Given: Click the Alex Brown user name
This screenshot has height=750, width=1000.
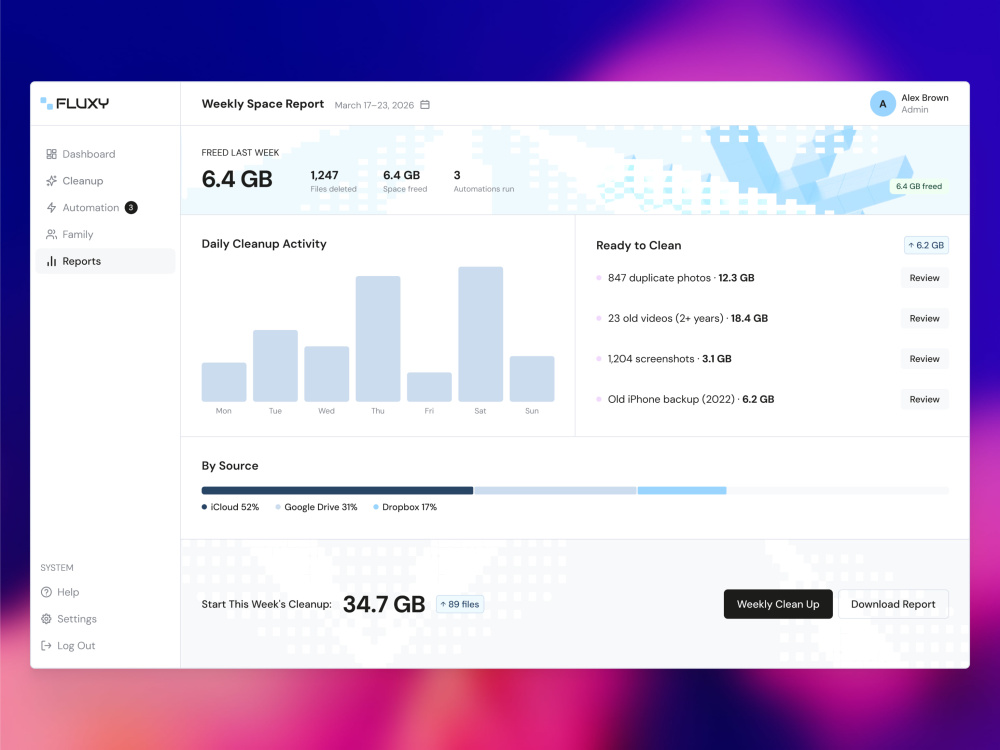Looking at the screenshot, I should click(x=925, y=98).
